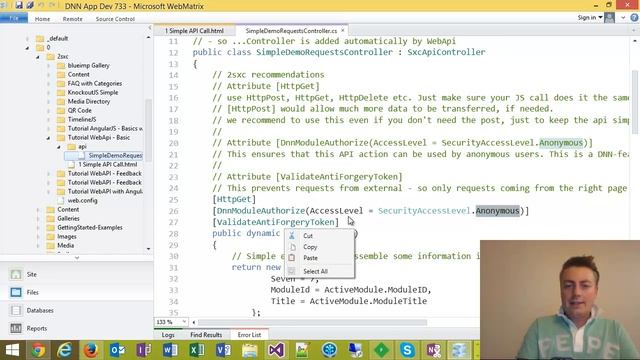This screenshot has height=360, width=640.
Task: Select the QR Code folder
Action: coord(80,111)
